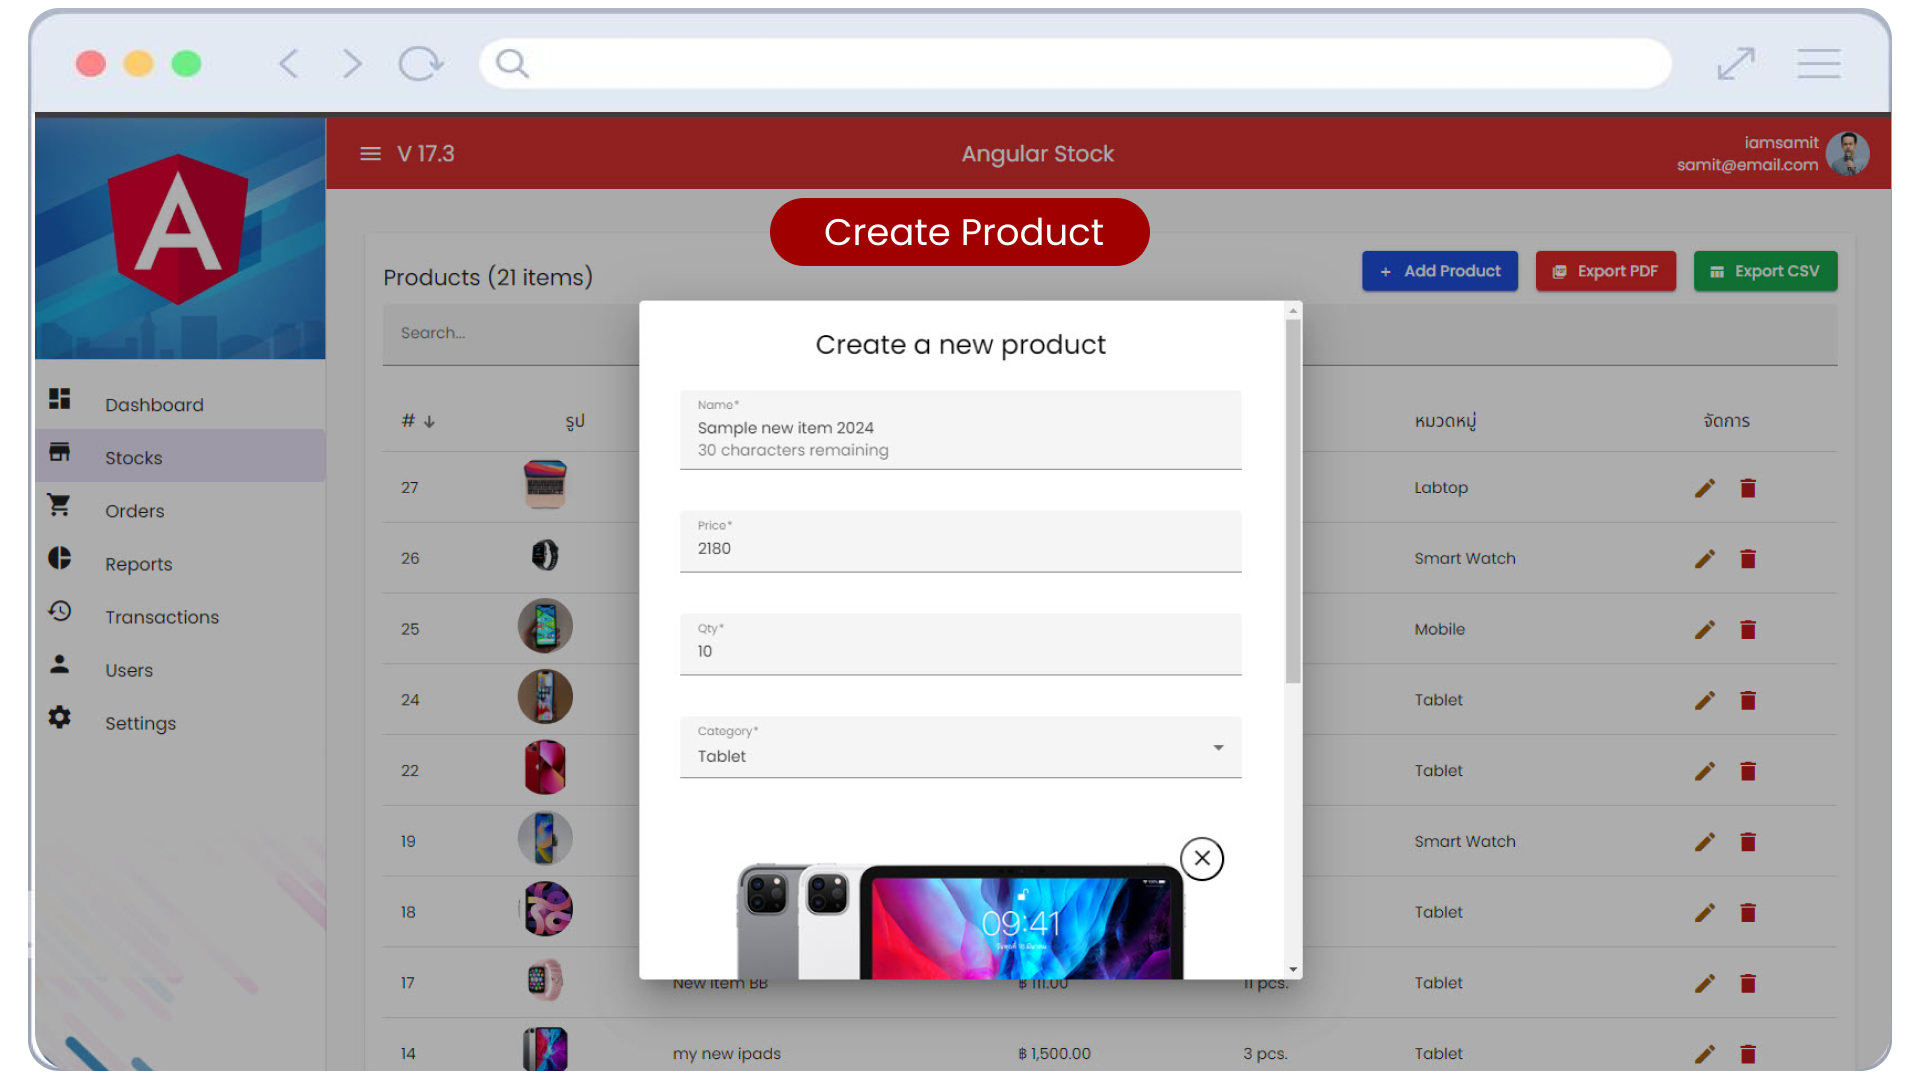Edit product row 19 with pencil icon
Image resolution: width=1920 pixels, height=1080 pixels.
pos(1705,842)
